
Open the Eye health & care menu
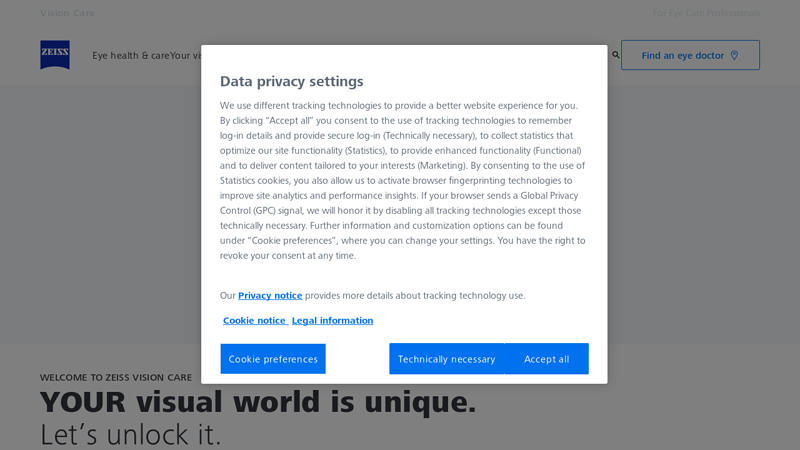click(131, 56)
